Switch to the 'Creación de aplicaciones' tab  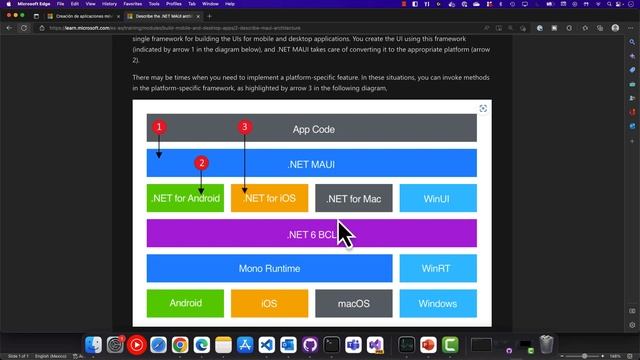point(84,16)
